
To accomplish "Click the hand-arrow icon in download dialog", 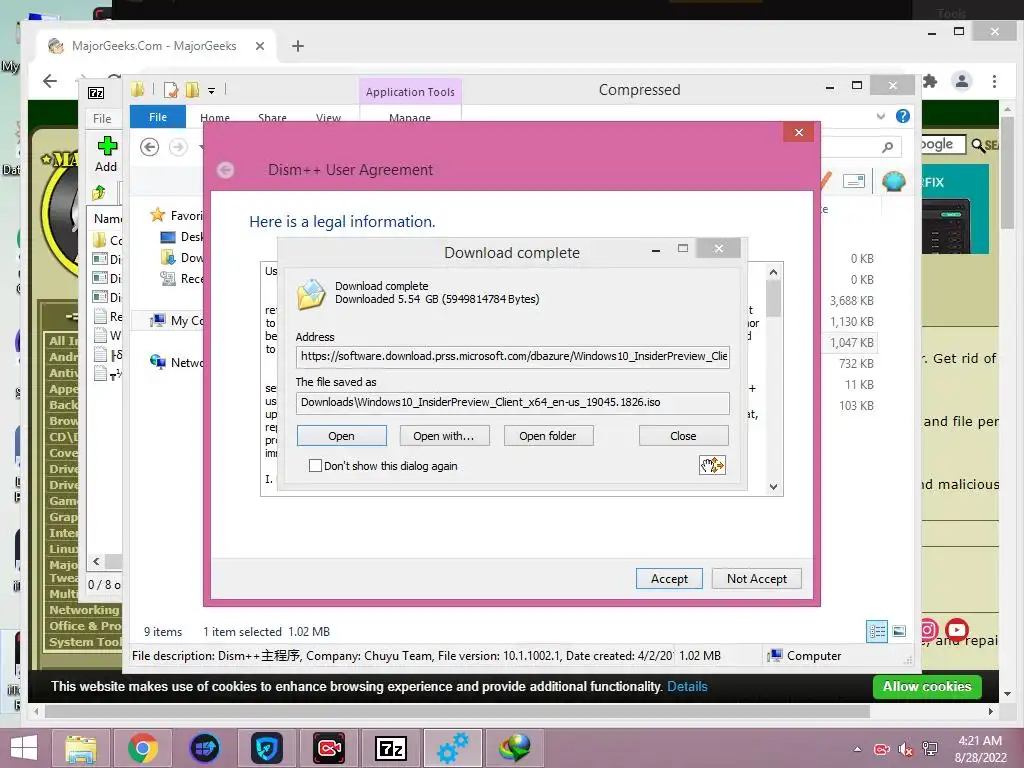I will (x=712, y=465).
